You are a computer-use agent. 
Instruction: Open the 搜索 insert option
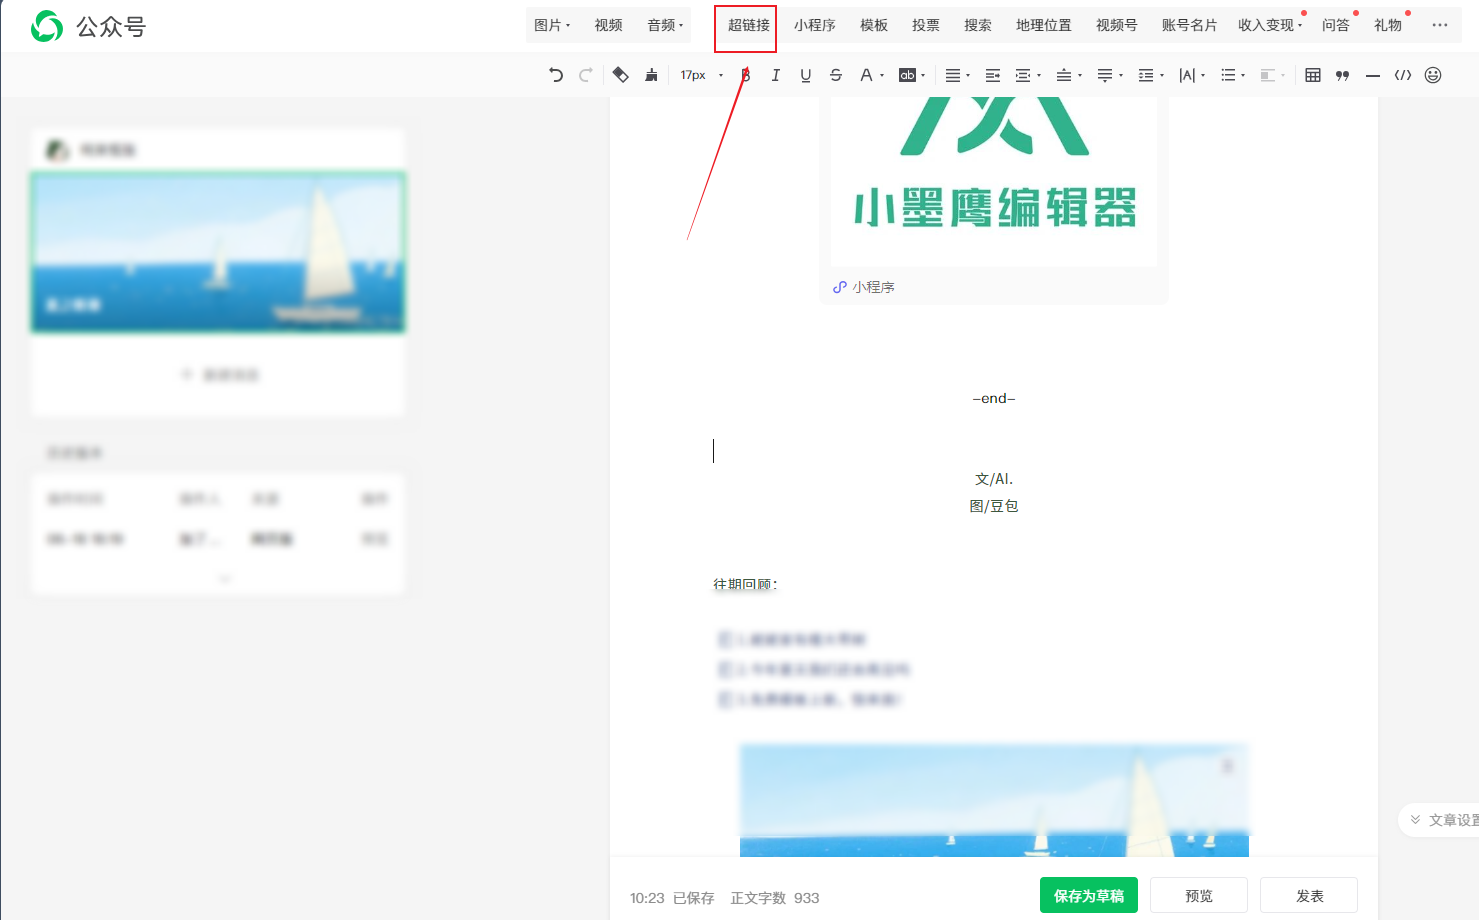pos(978,25)
